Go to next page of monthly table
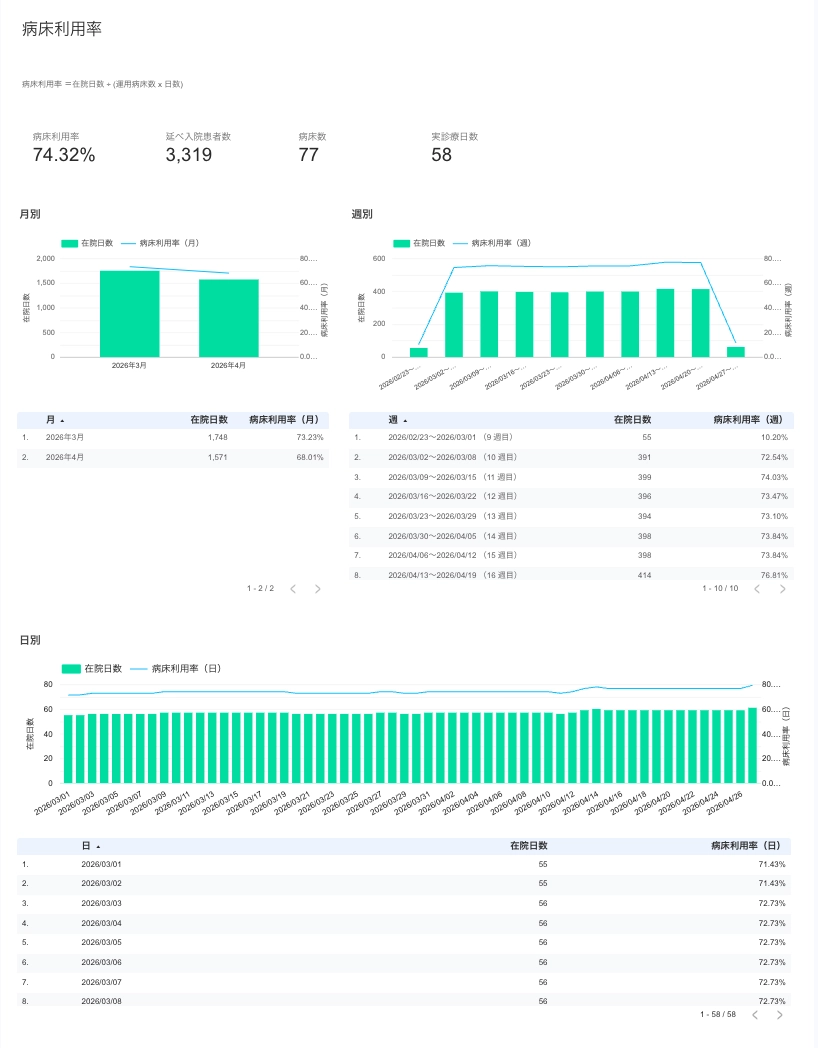The height and width of the screenshot is (1048, 818). (x=317, y=589)
